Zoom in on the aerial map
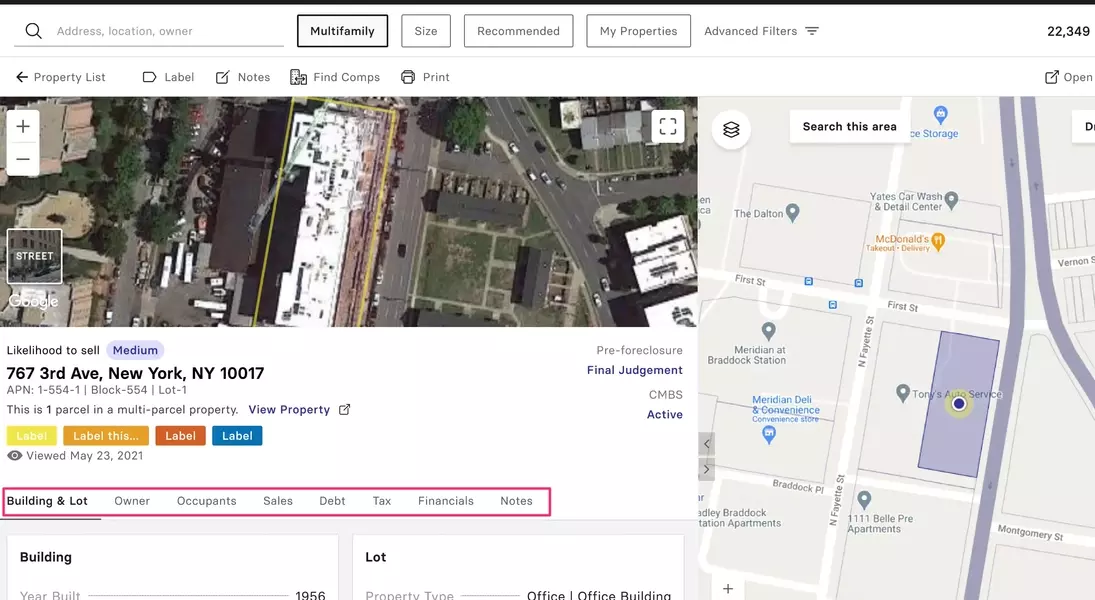 point(23,127)
